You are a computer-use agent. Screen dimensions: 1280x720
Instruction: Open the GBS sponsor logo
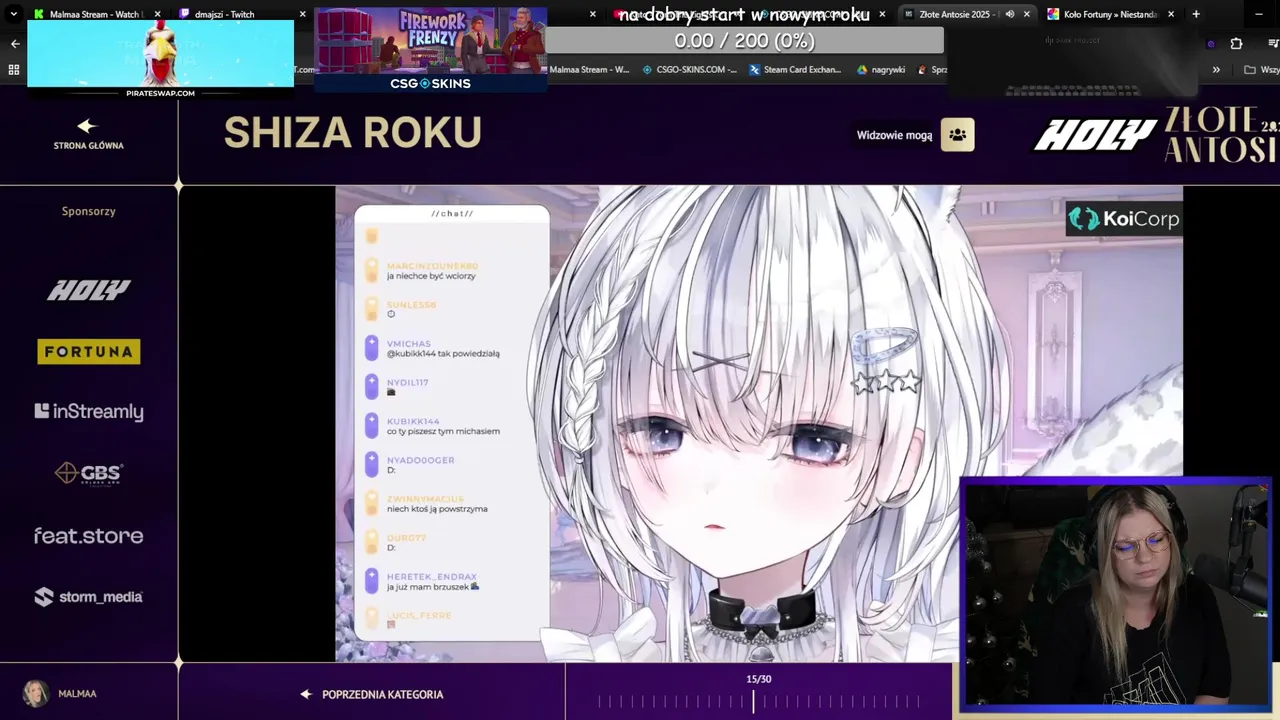click(89, 473)
